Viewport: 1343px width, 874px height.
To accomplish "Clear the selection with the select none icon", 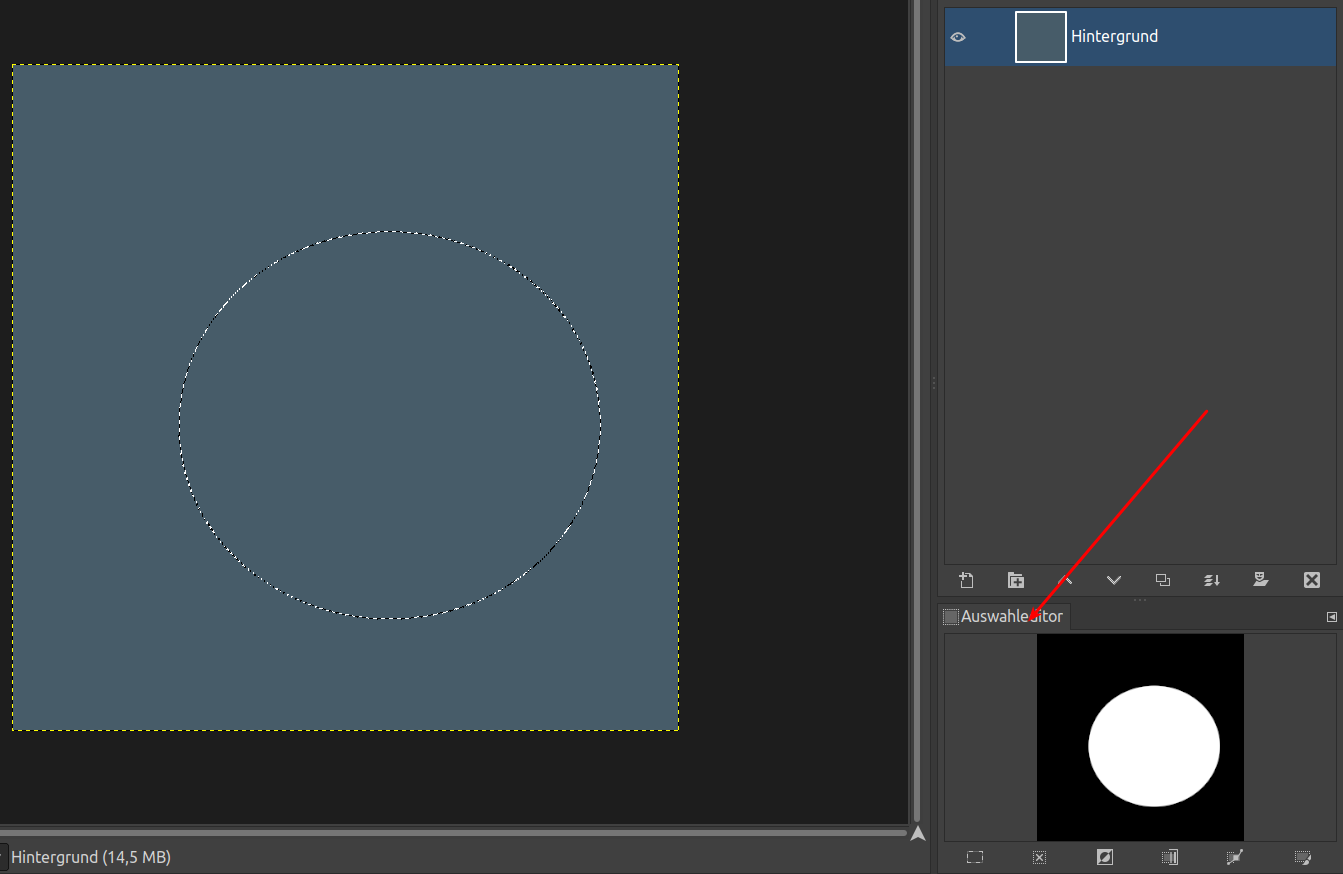I will click(x=1039, y=857).
